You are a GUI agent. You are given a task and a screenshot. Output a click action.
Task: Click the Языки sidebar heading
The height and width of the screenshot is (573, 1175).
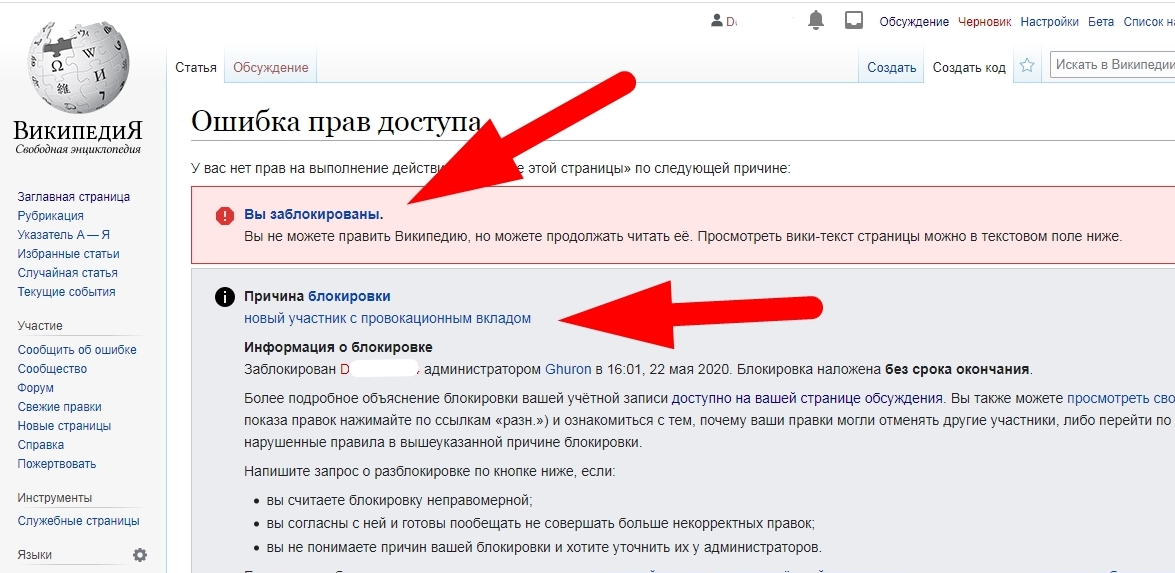[x=34, y=555]
